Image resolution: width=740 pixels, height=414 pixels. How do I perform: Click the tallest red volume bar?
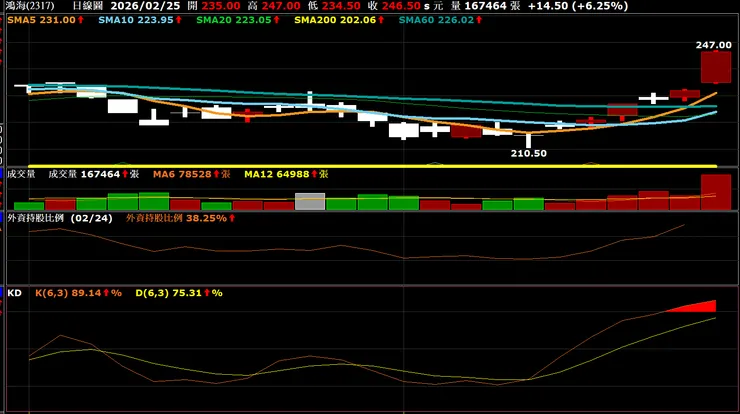coord(716,192)
